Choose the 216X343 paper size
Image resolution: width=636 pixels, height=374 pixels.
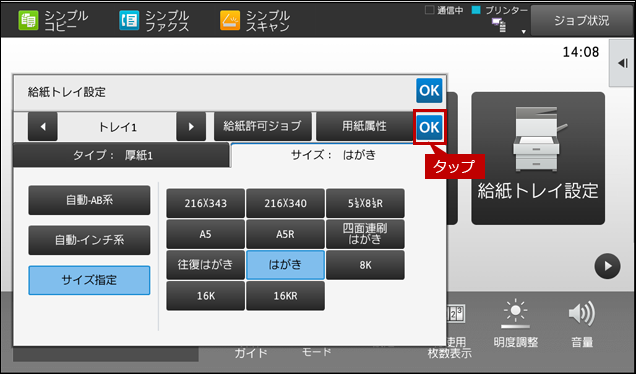206,203
